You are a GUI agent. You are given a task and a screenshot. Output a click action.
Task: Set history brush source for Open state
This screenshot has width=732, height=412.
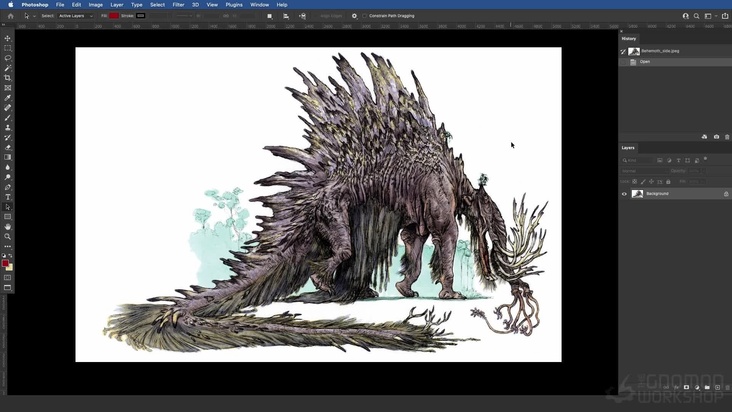[623, 62]
